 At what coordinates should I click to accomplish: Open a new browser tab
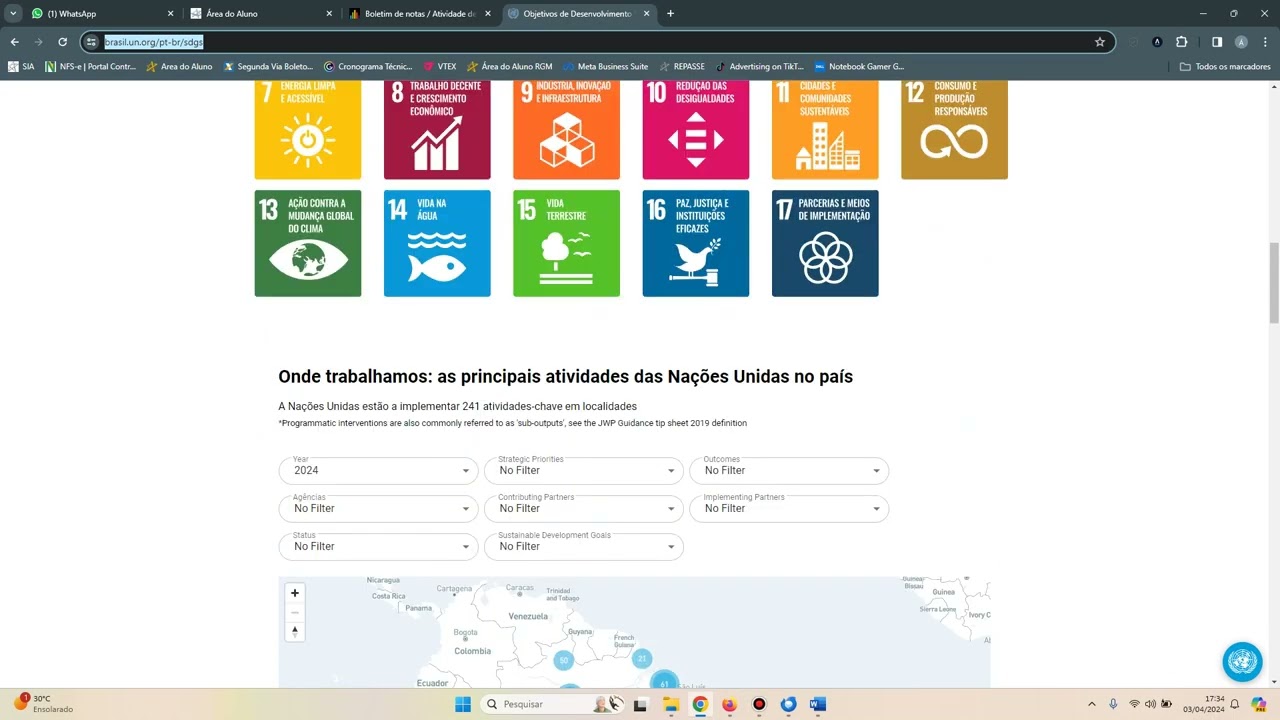[670, 14]
